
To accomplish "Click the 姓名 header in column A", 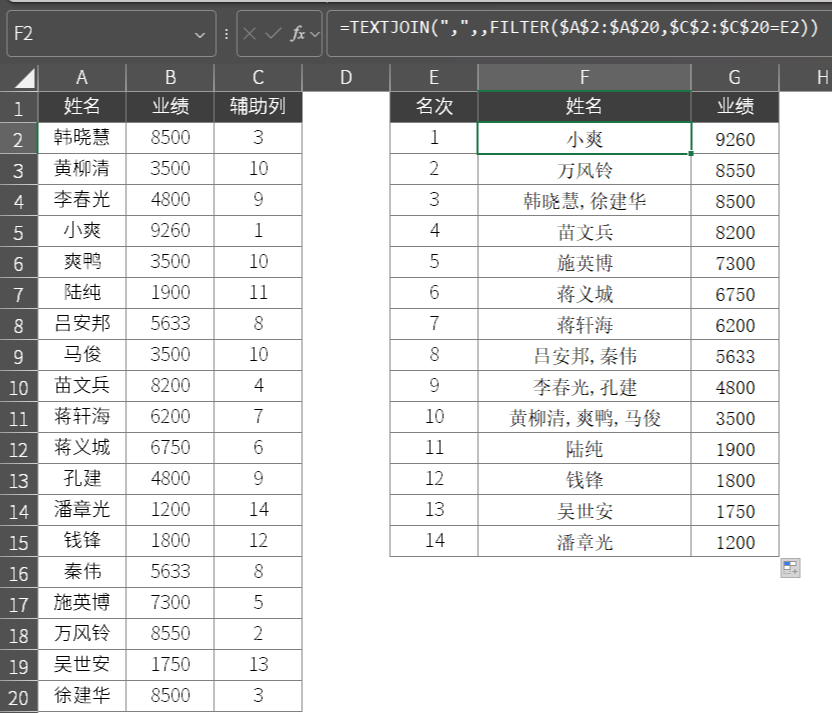I will tap(82, 107).
